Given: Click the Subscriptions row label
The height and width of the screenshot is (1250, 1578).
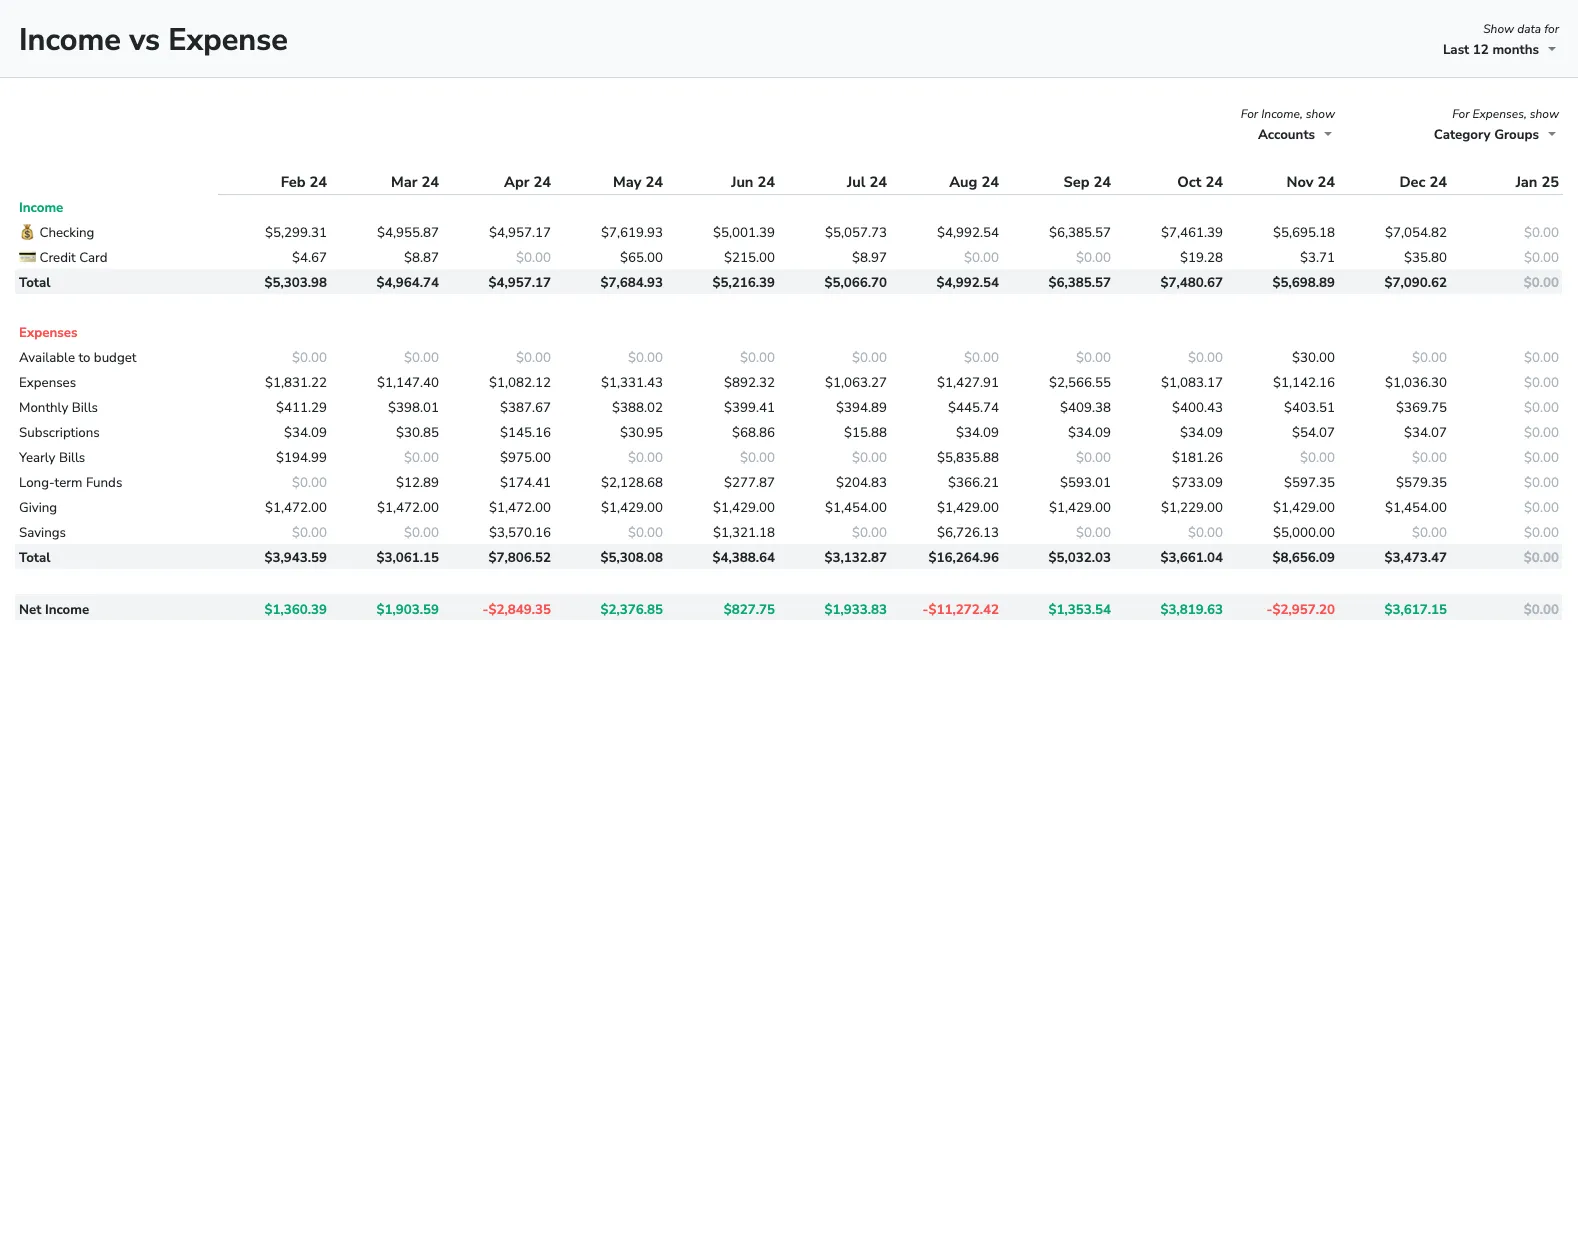Looking at the screenshot, I should click(x=59, y=433).
